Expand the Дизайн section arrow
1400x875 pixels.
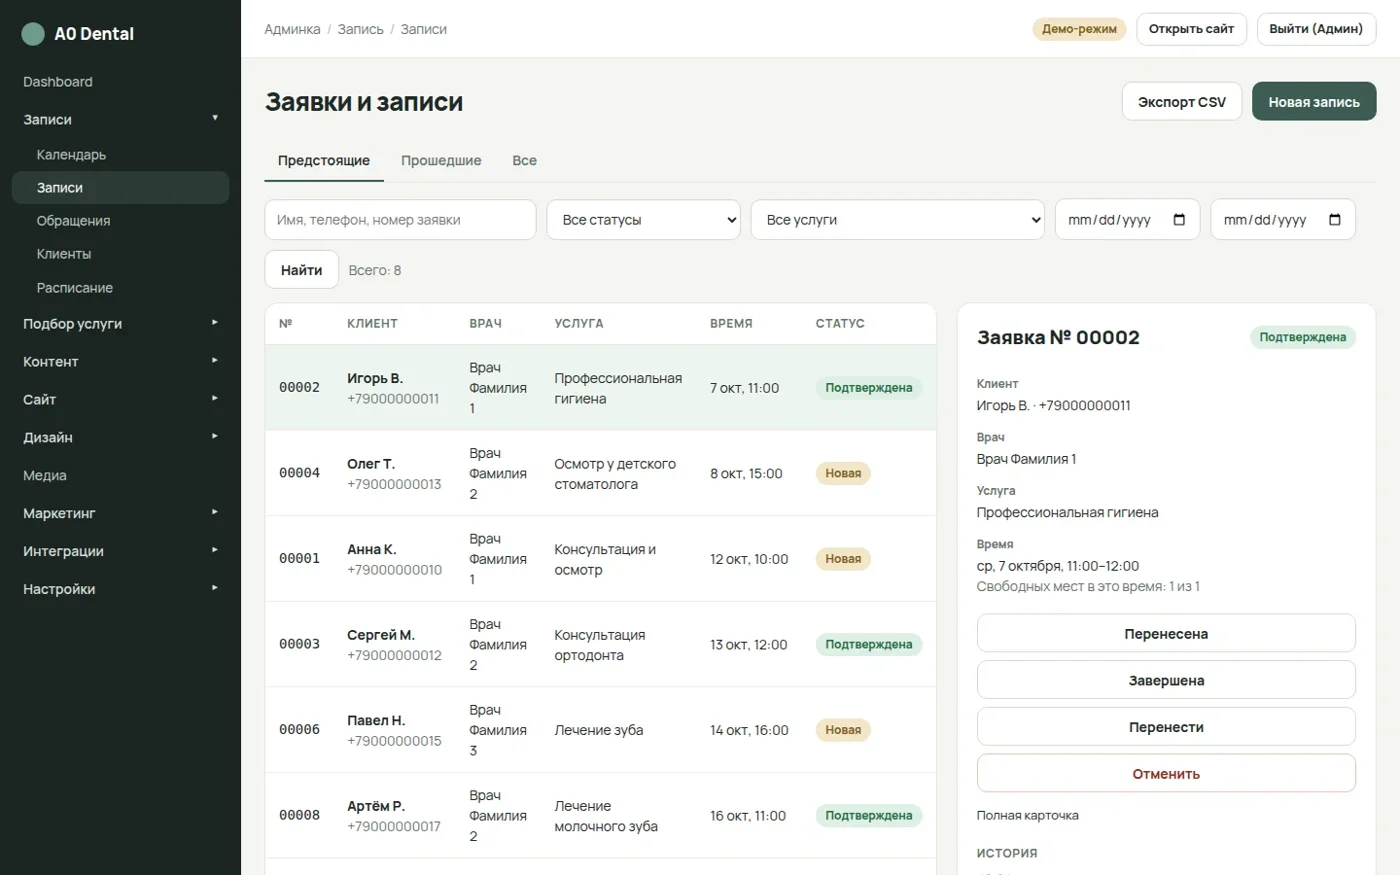coord(215,436)
